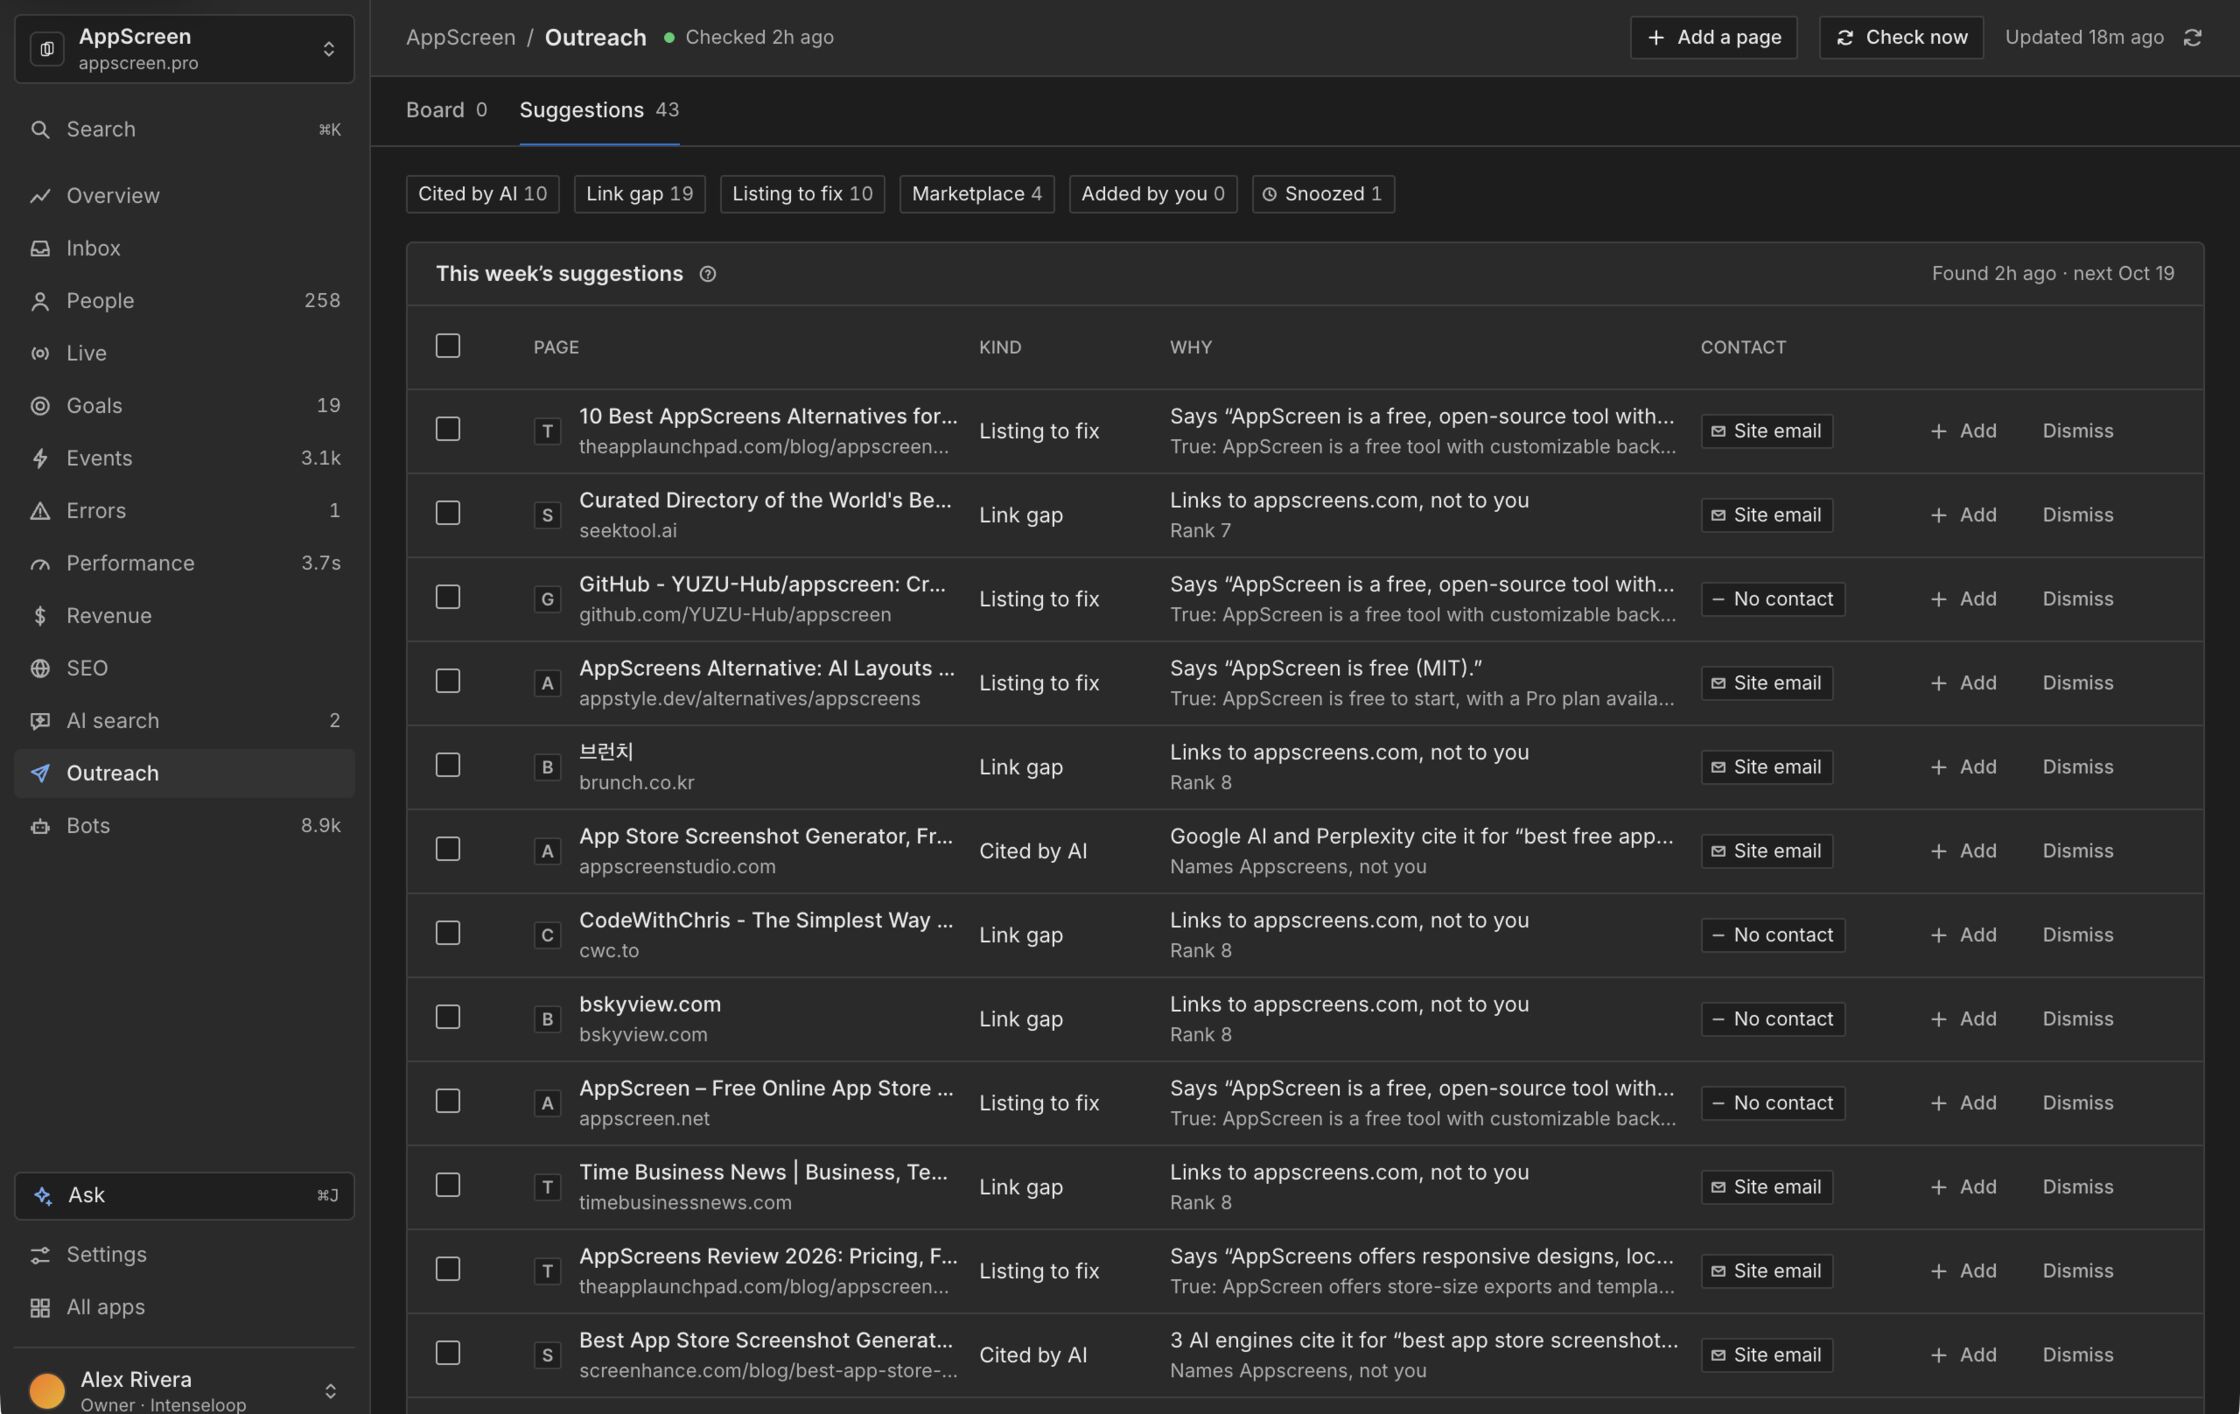The height and width of the screenshot is (1414, 2240).
Task: Expand the Alex Rivera account menu
Action: coord(184,1390)
